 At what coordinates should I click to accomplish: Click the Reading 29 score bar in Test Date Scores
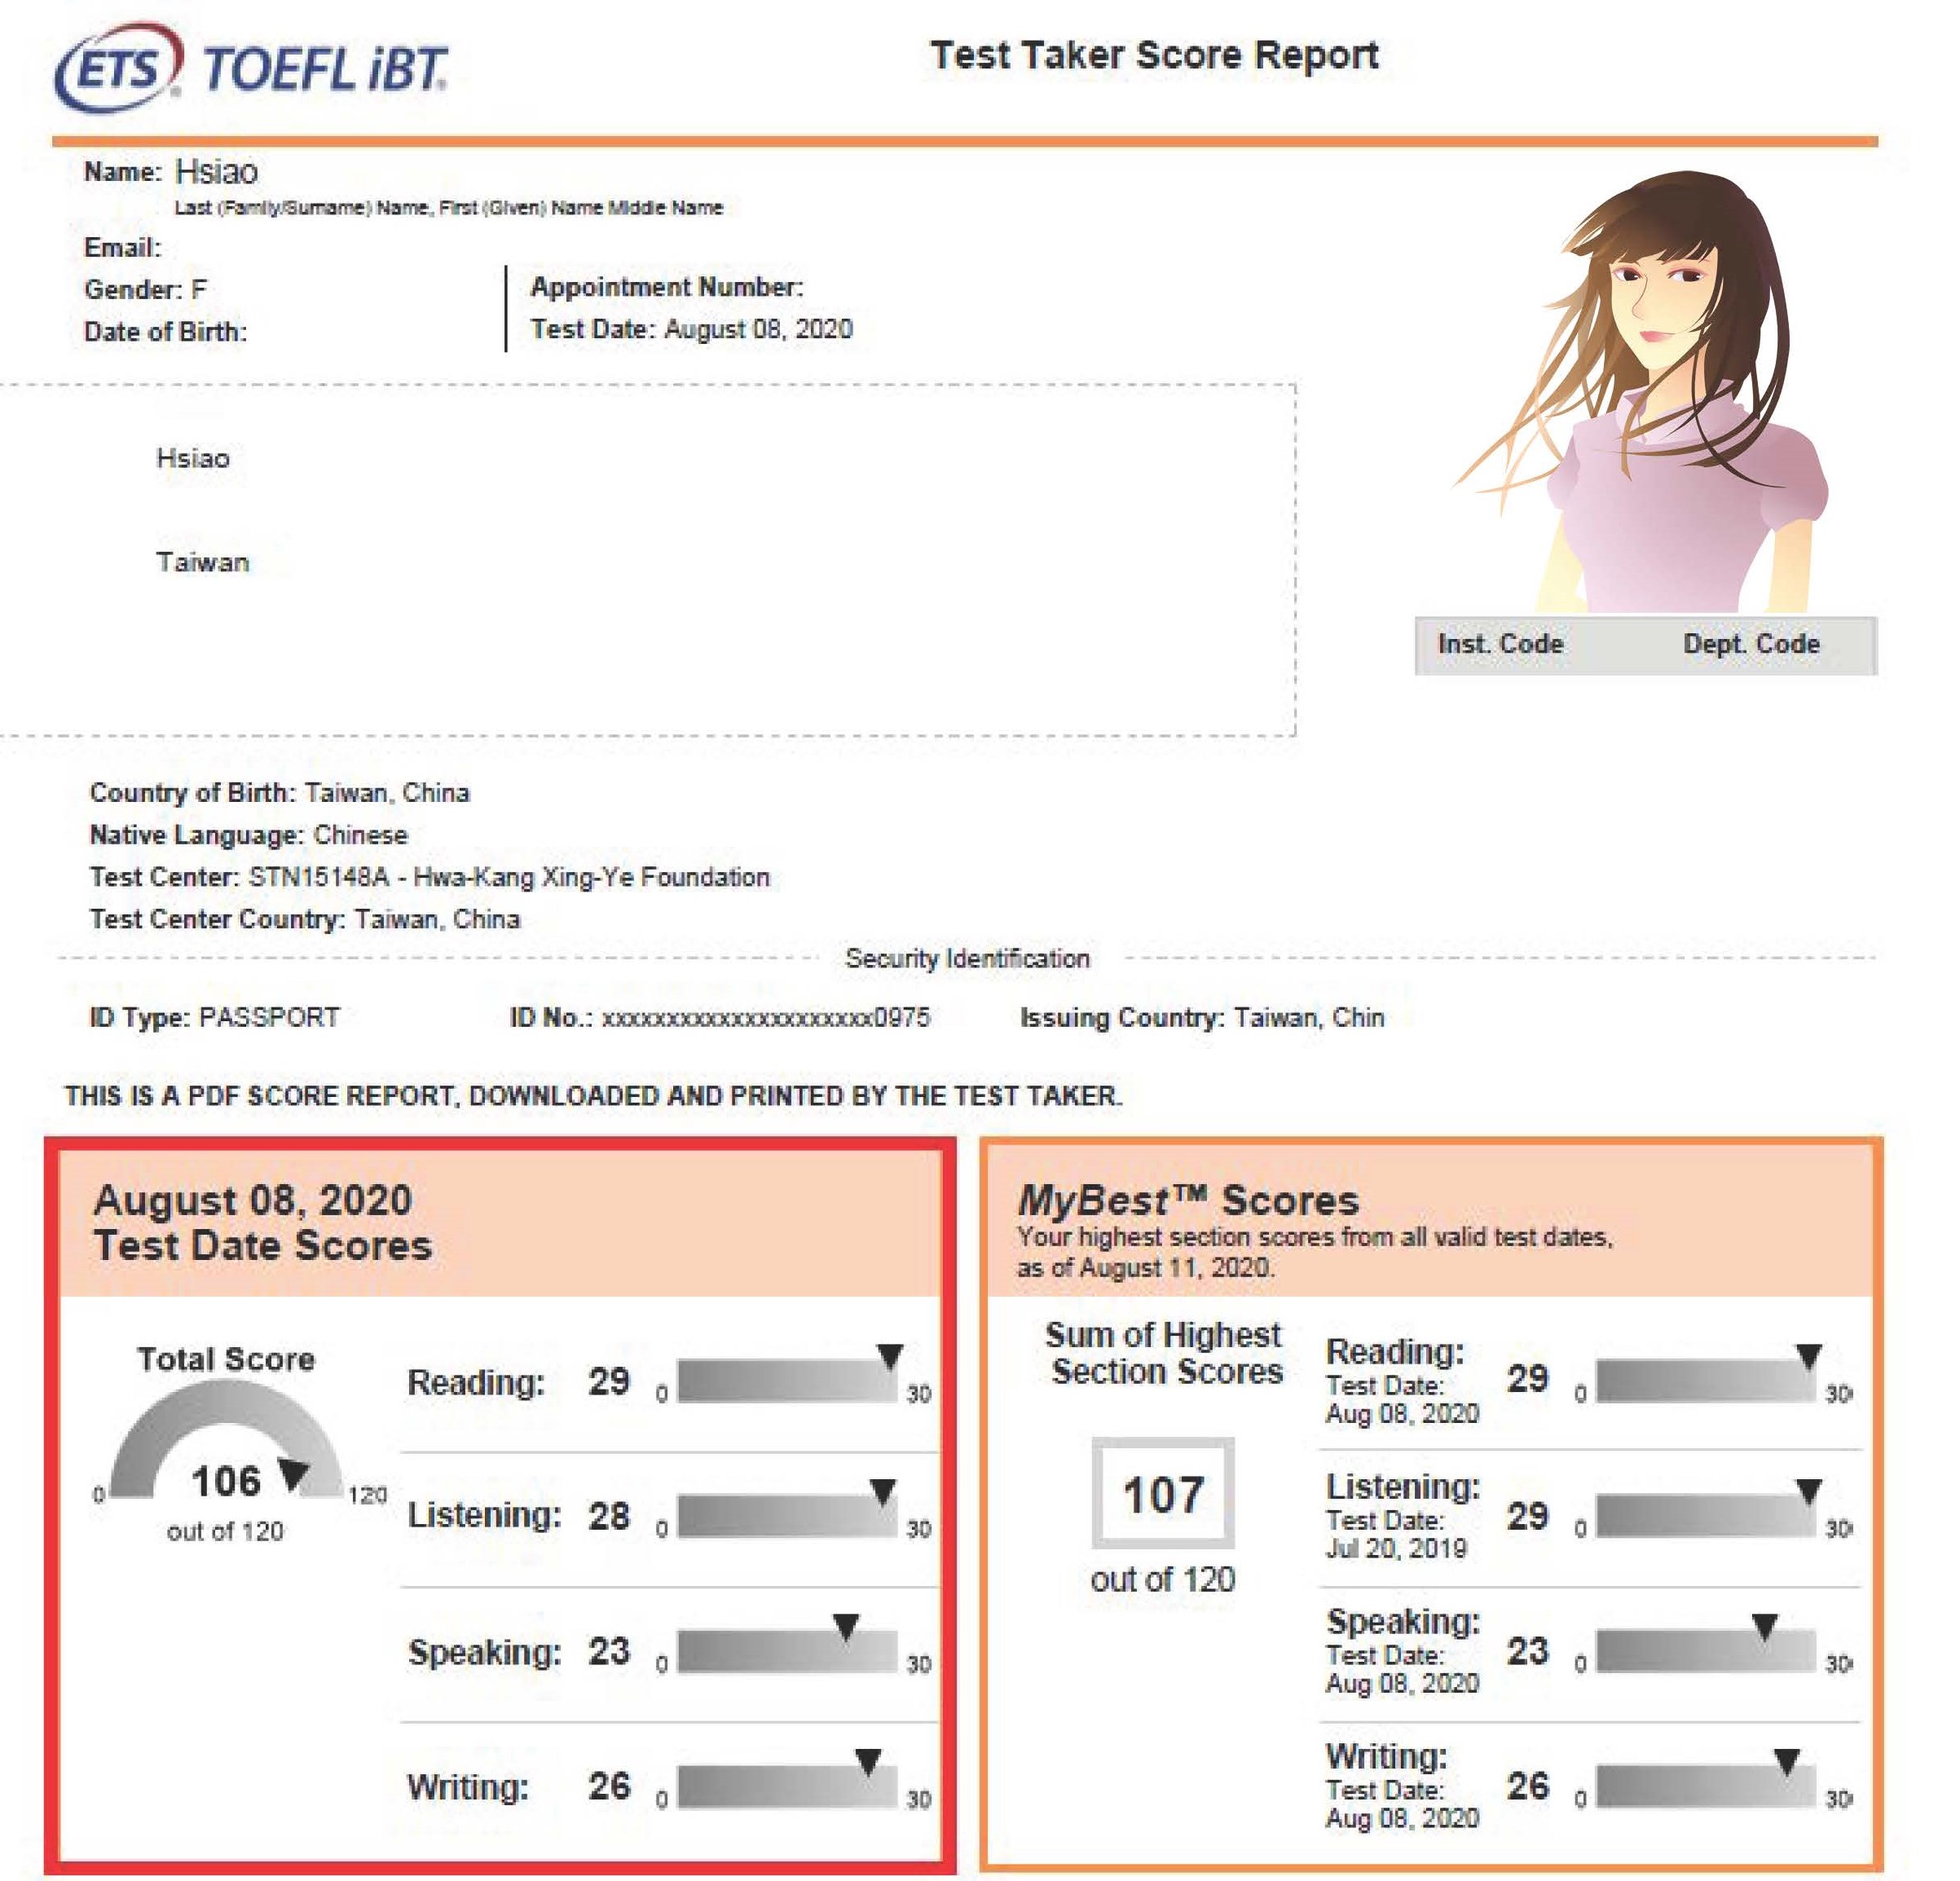click(x=787, y=1380)
